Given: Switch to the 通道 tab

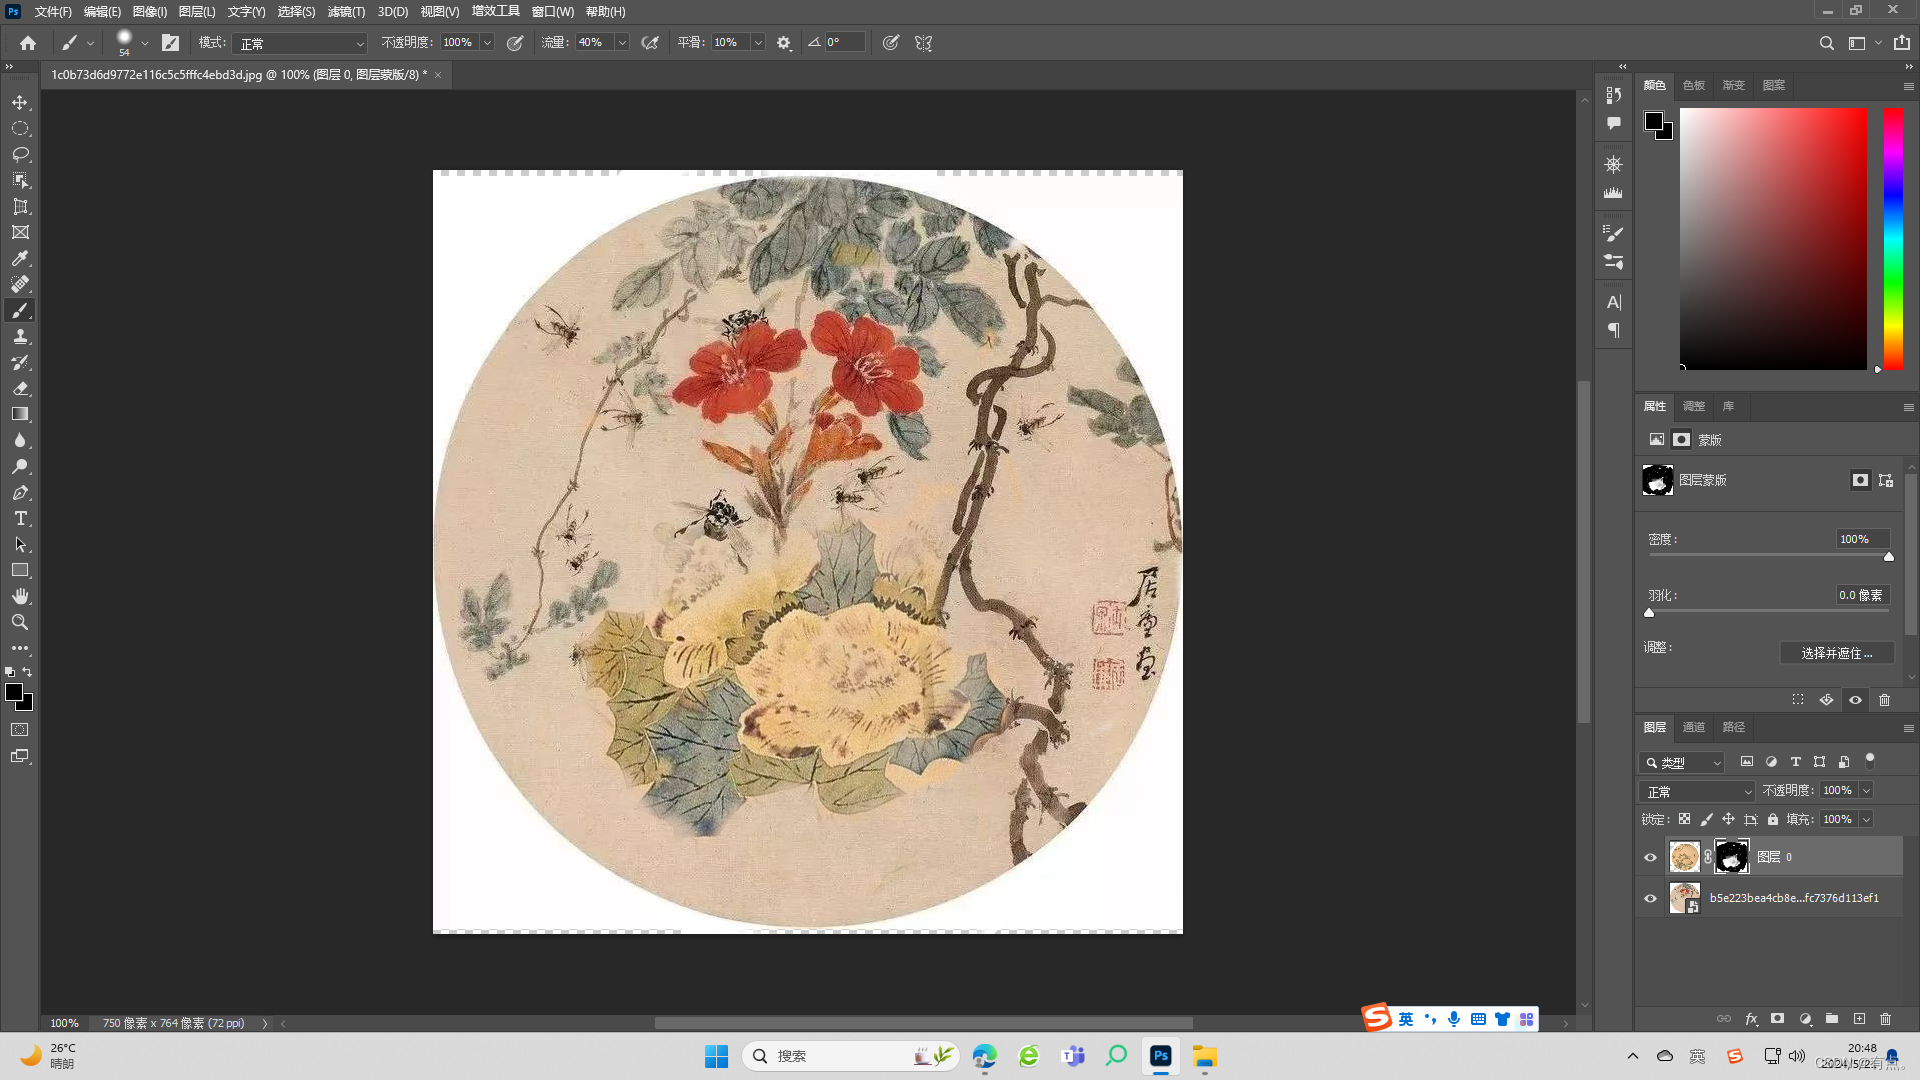Looking at the screenshot, I should pos(1694,727).
